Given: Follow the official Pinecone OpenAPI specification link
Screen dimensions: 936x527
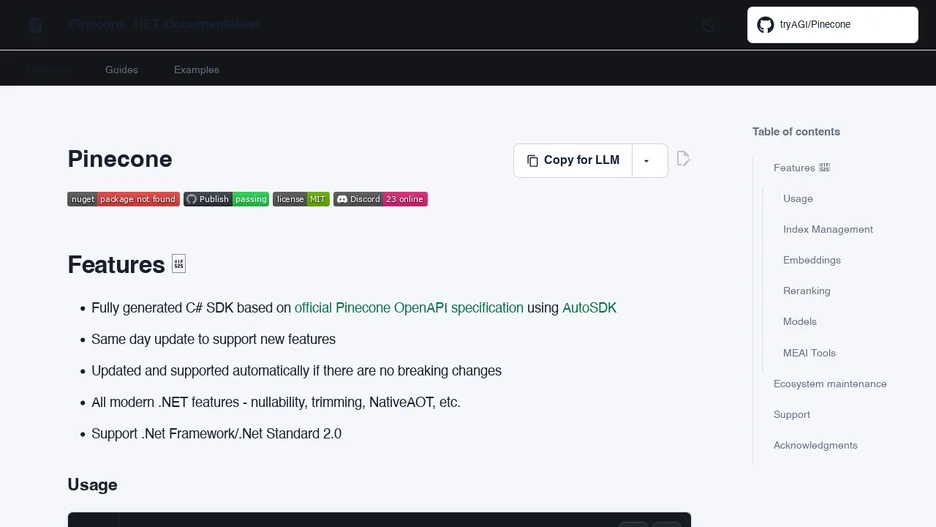Looking at the screenshot, I should tap(409, 308).
